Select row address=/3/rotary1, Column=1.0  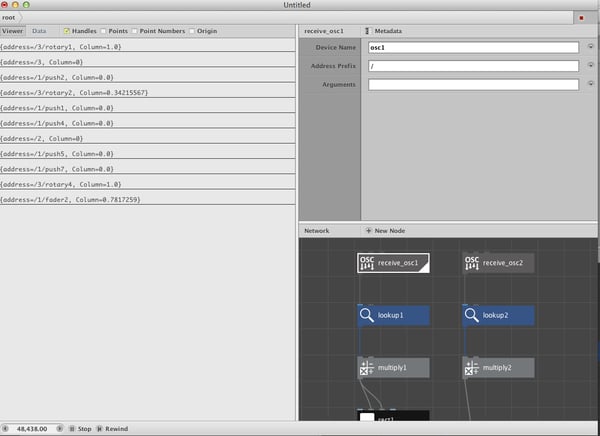(x=147, y=46)
